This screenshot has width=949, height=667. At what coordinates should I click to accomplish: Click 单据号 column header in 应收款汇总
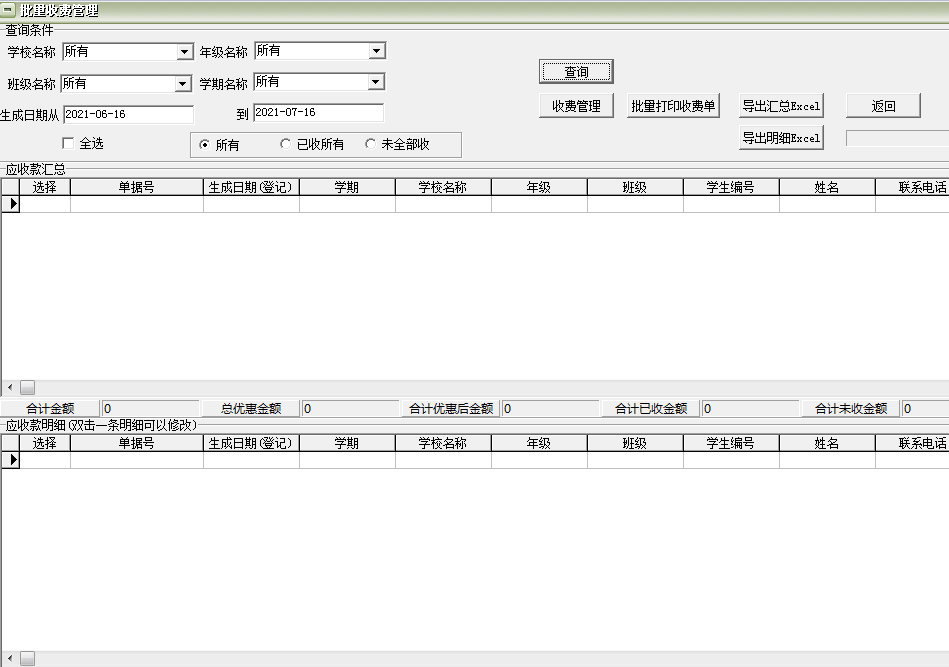click(137, 188)
